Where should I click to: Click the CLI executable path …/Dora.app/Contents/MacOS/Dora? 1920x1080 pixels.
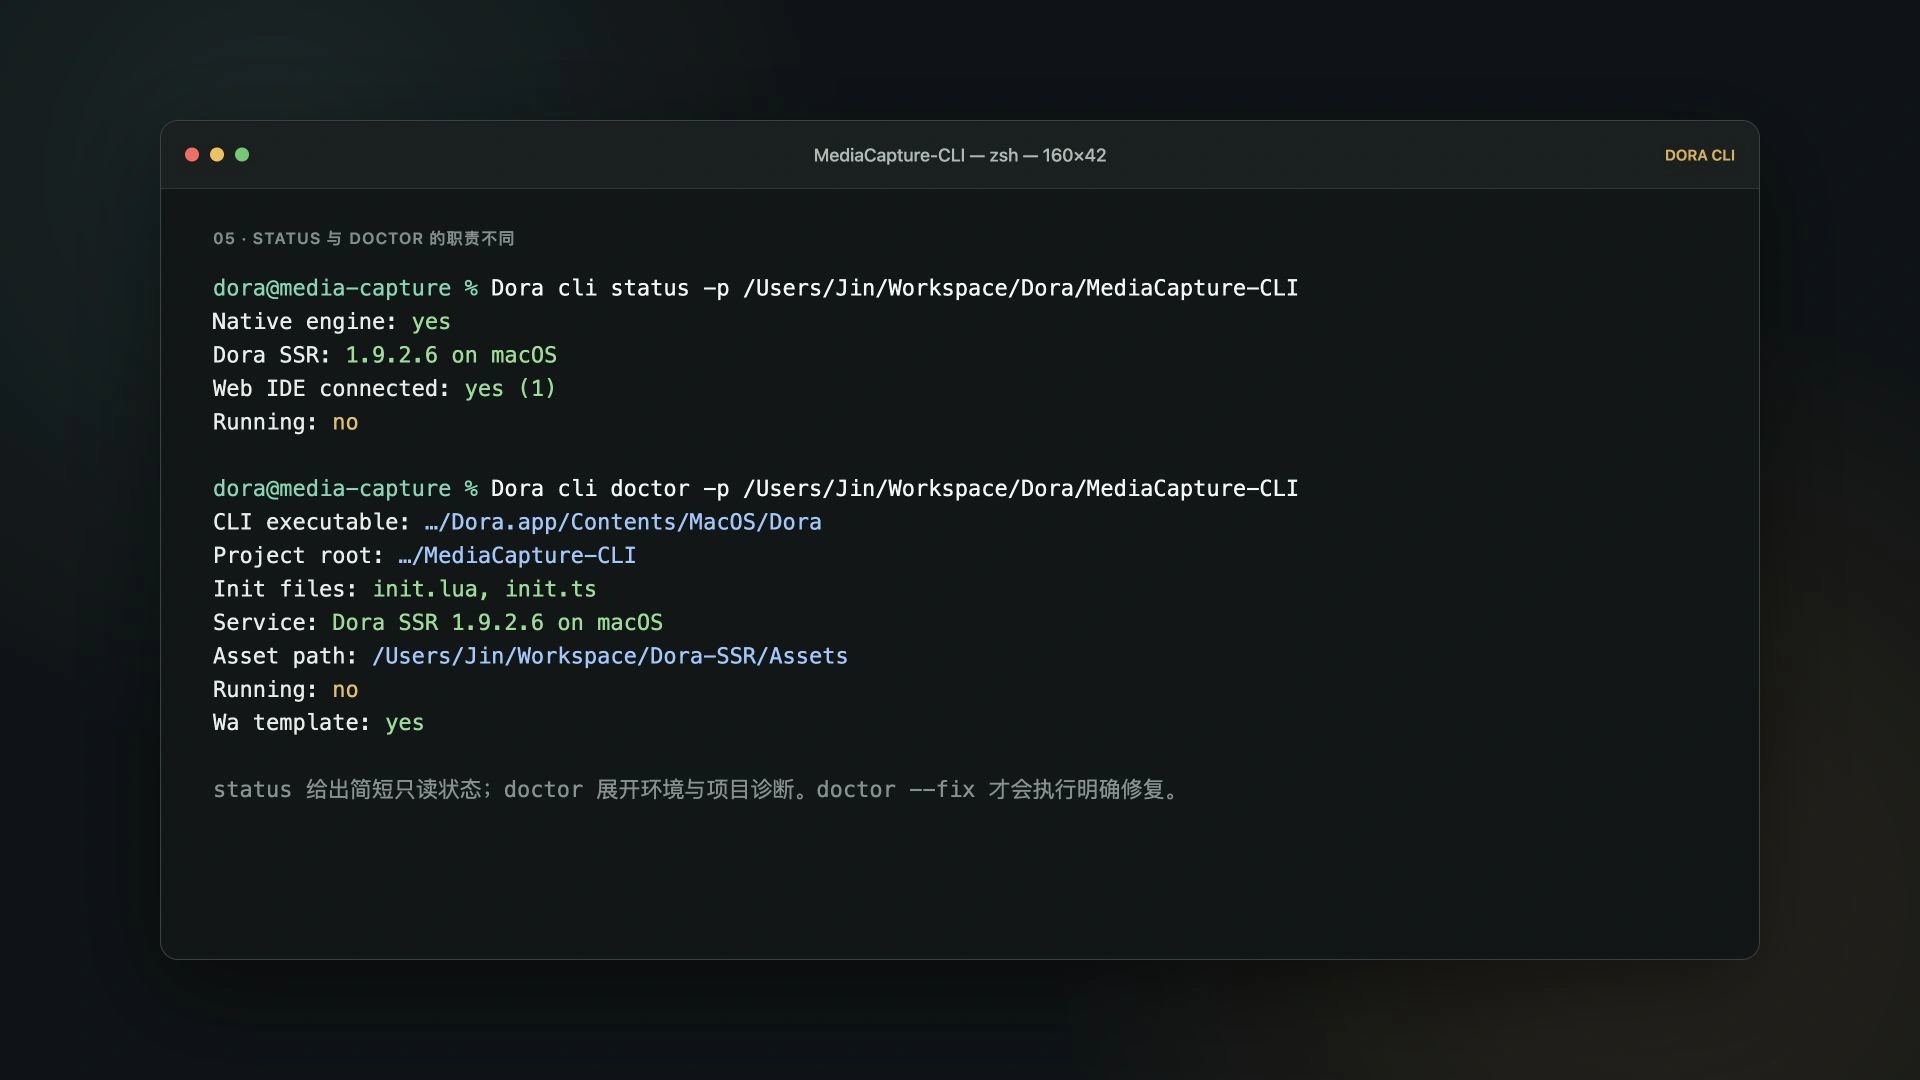click(623, 522)
